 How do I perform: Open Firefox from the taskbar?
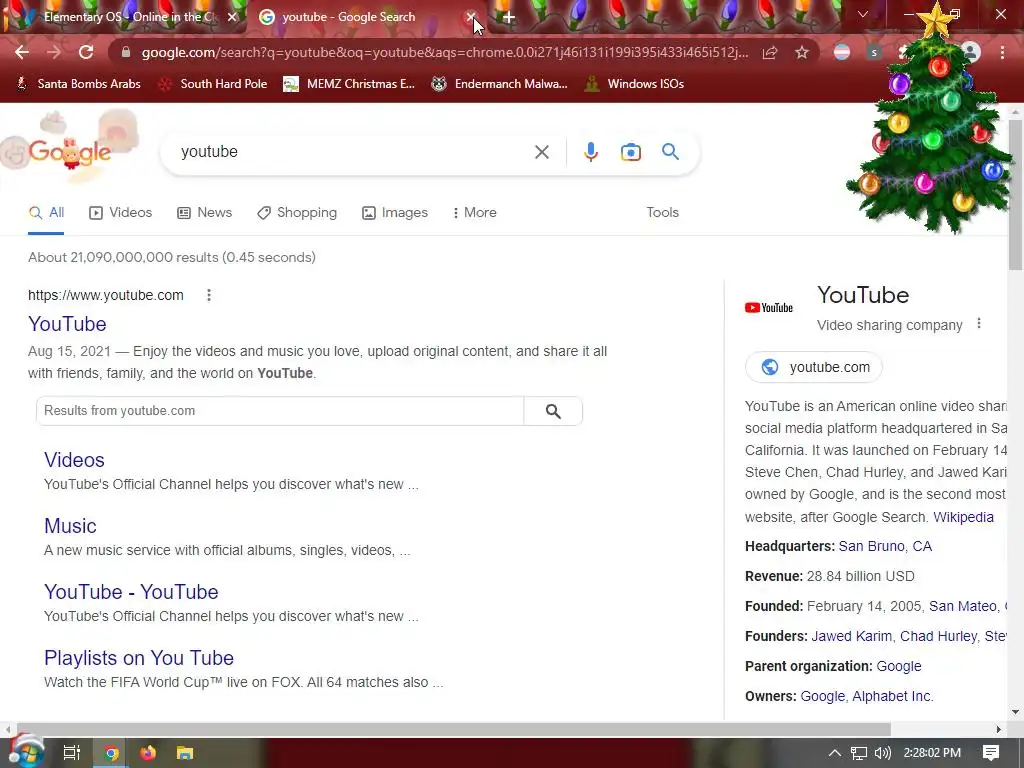148,753
